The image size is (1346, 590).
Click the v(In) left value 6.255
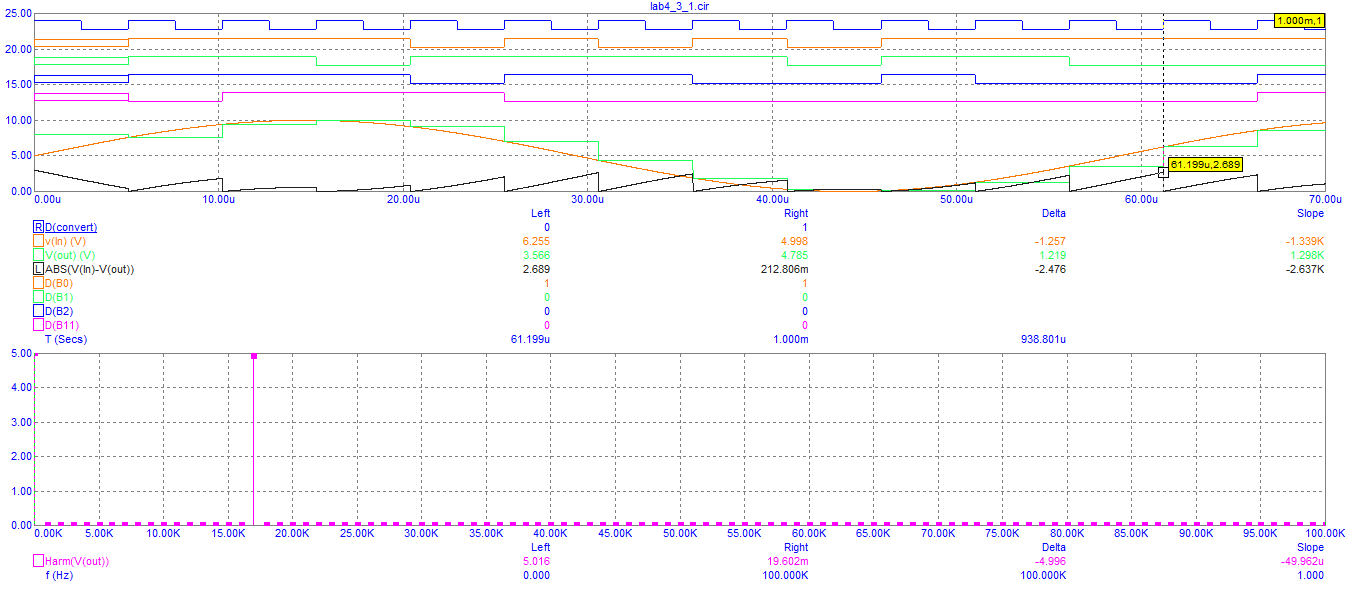pyautogui.click(x=537, y=241)
